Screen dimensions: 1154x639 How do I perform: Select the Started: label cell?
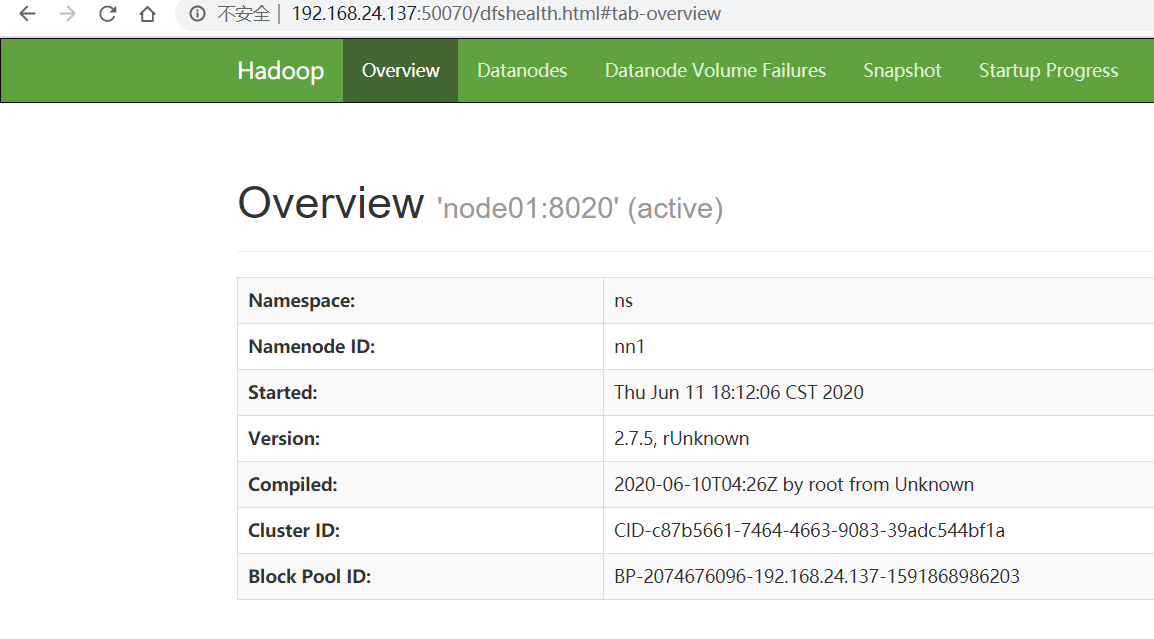420,392
